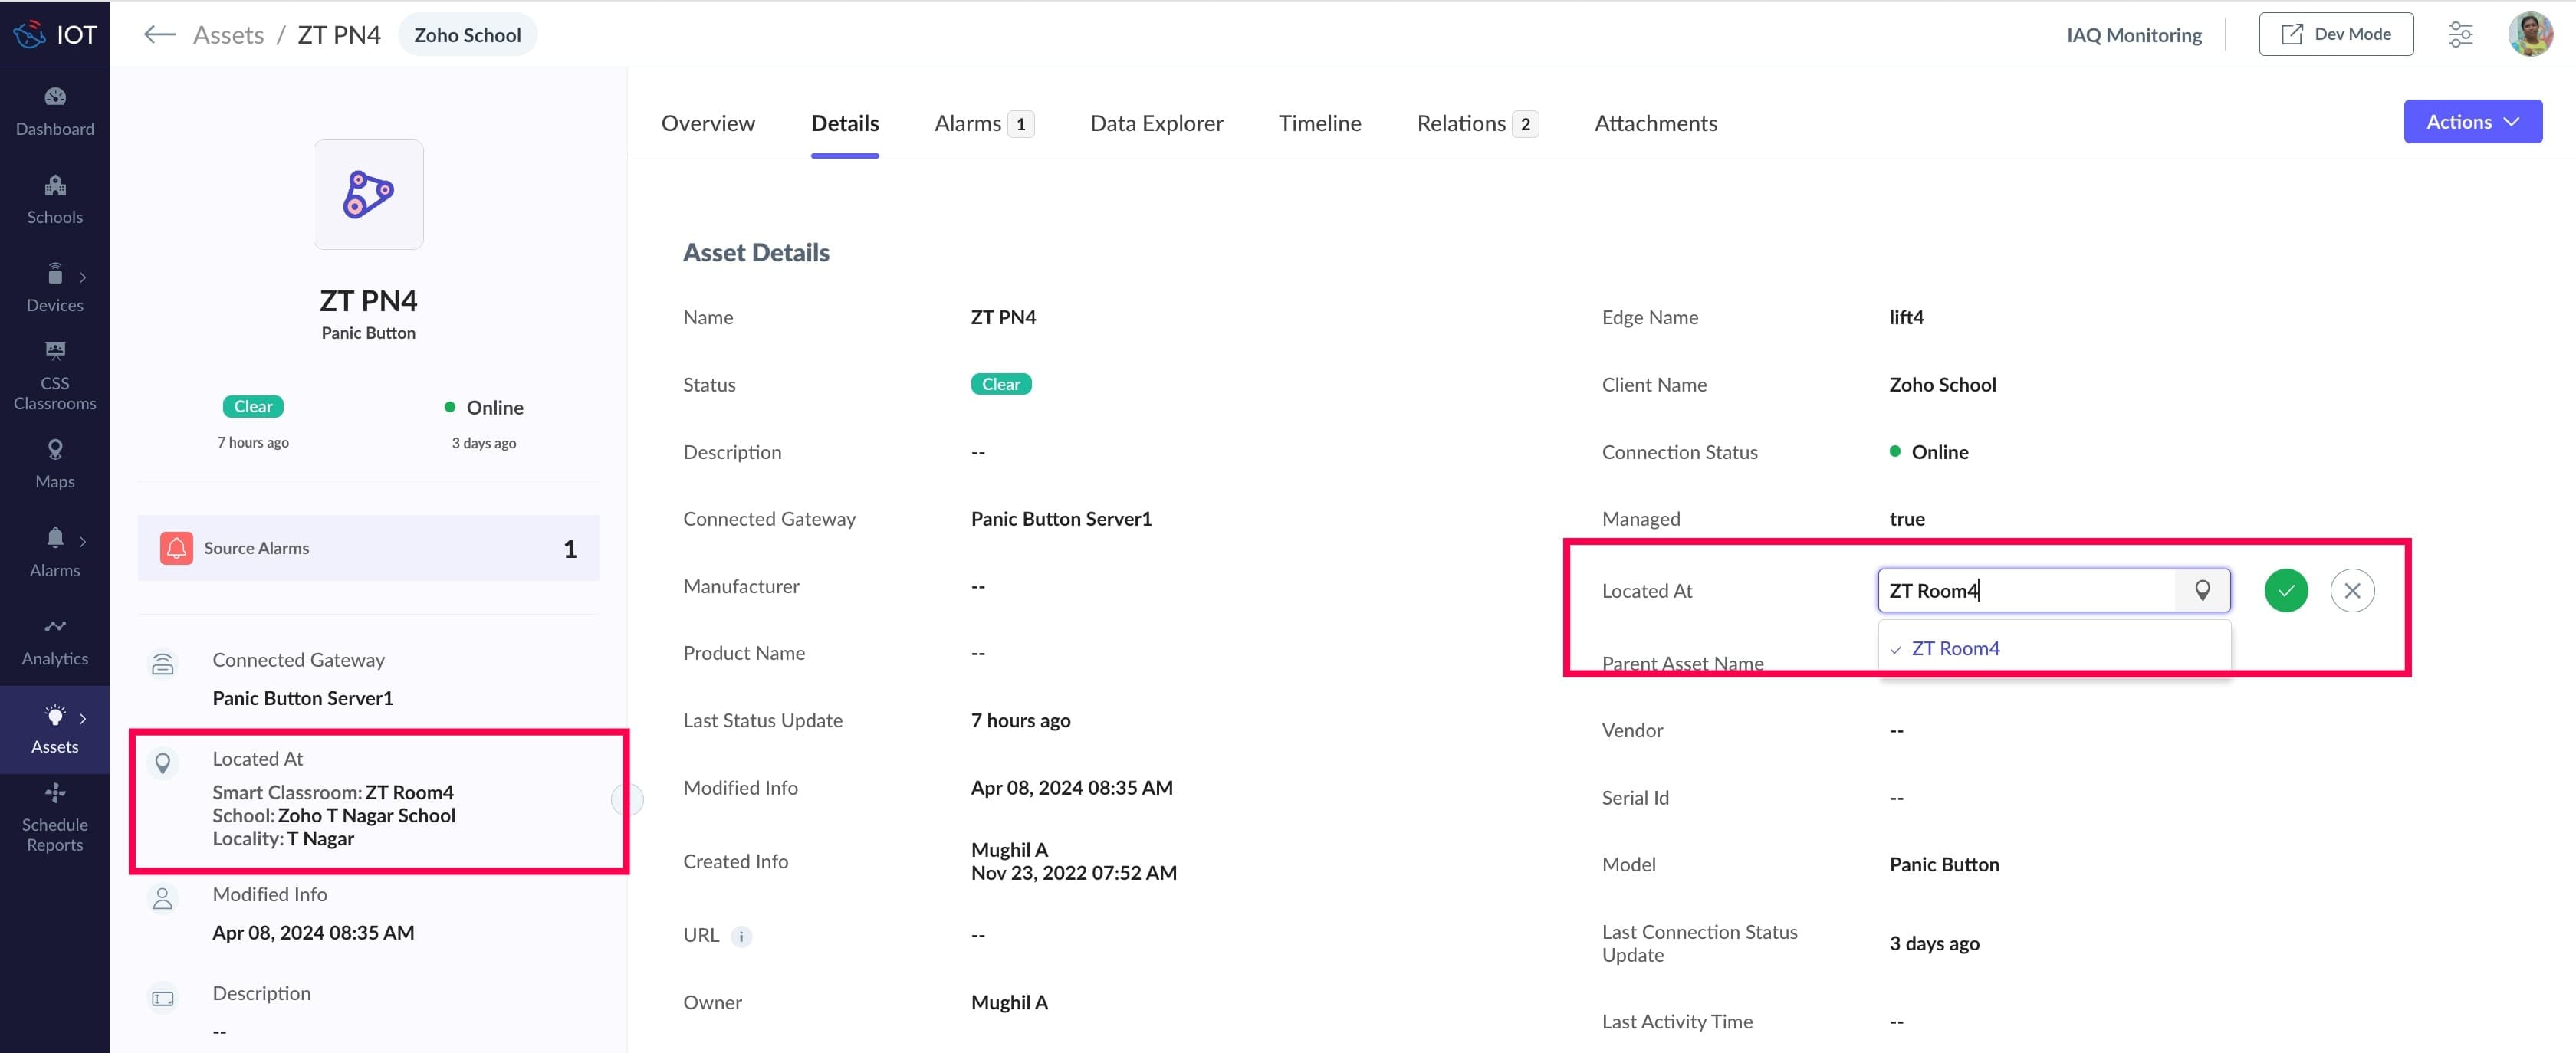Go to Schools in sidebar
This screenshot has height=1053, width=2576.
pyautogui.click(x=55, y=200)
